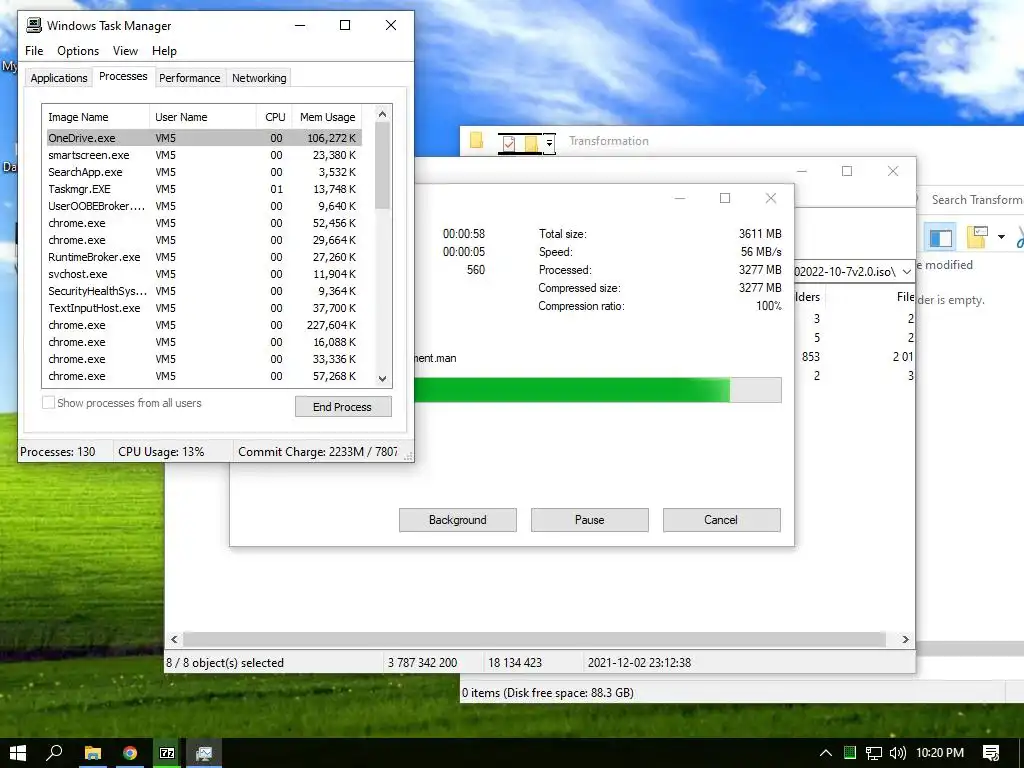1024x768 pixels.
Task: Sort processes by CPU column
Action: [x=274, y=117]
